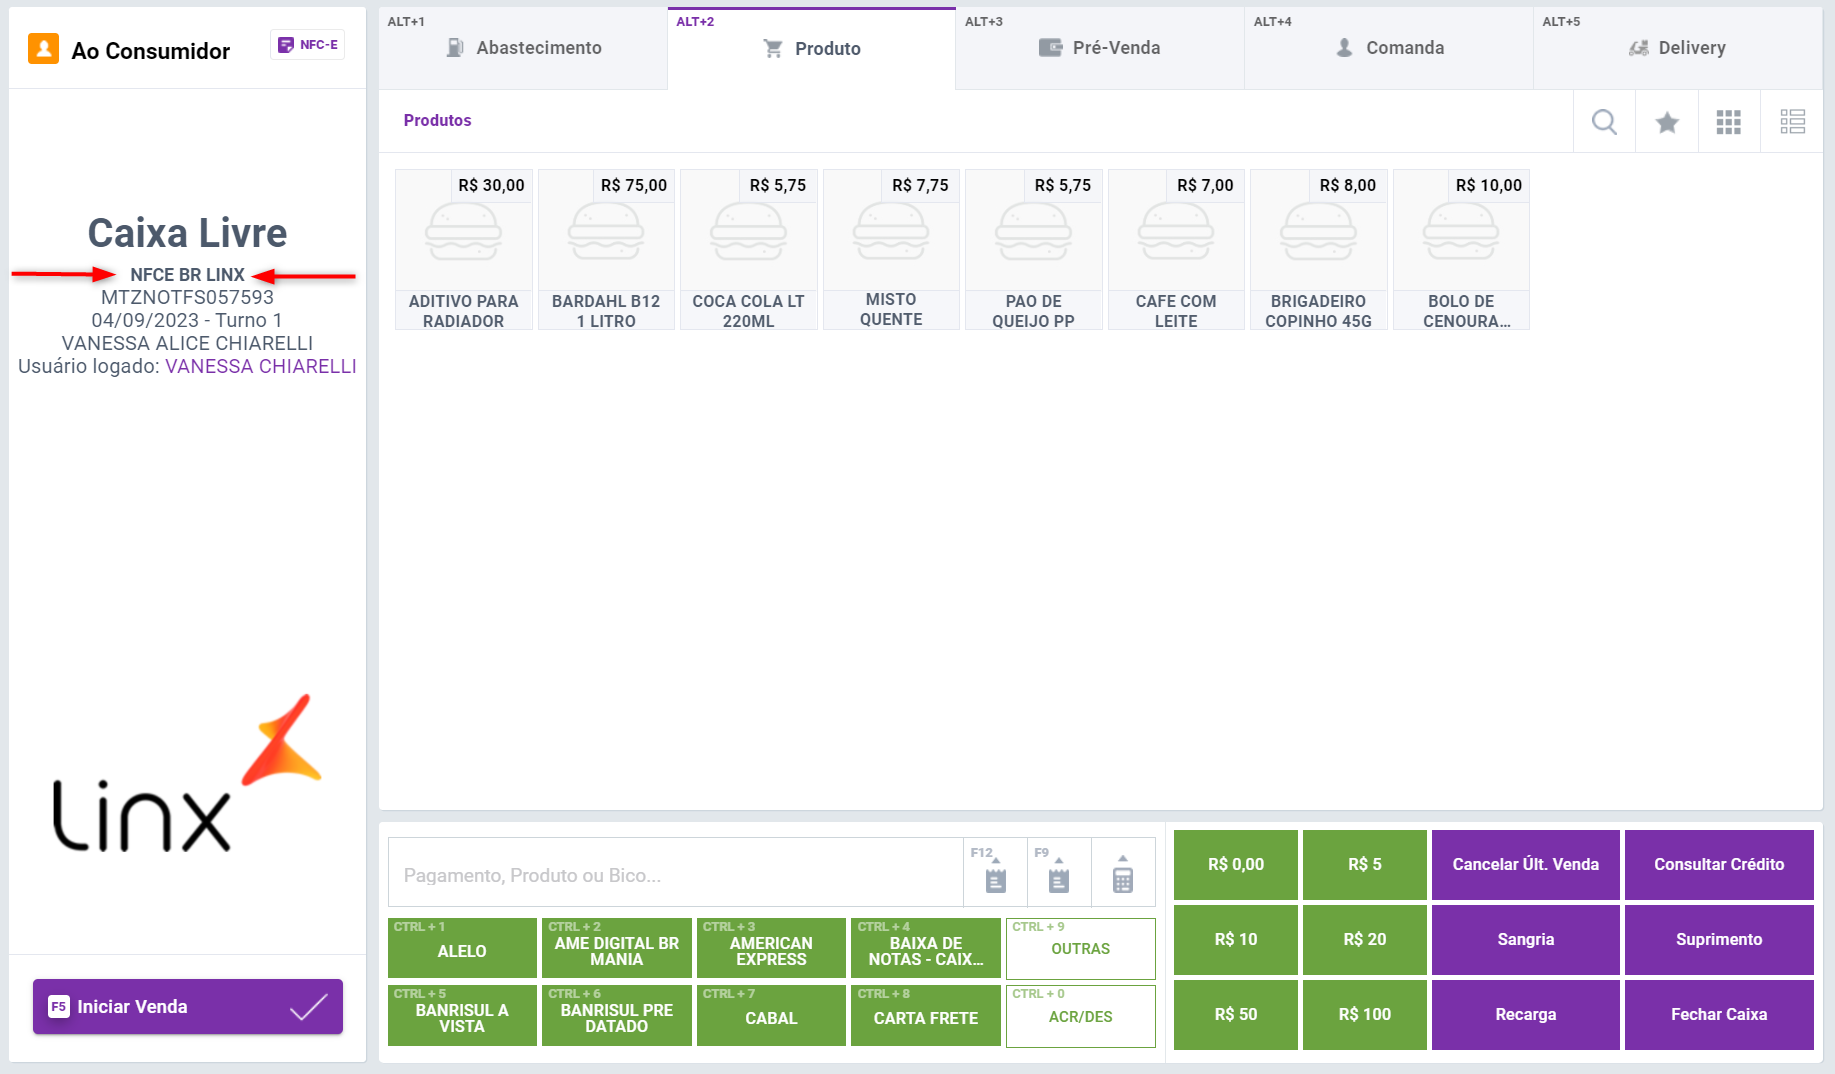The height and width of the screenshot is (1074, 1835).
Task: Switch products to list view
Action: click(1792, 122)
